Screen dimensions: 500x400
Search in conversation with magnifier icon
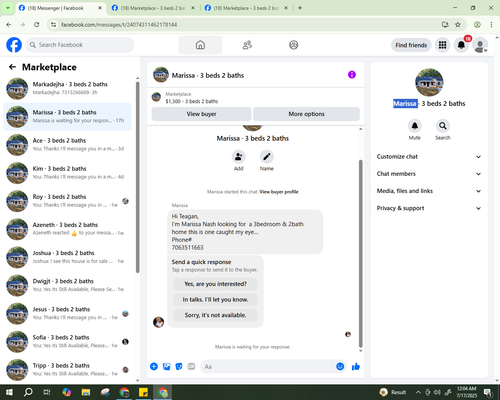tap(443, 126)
